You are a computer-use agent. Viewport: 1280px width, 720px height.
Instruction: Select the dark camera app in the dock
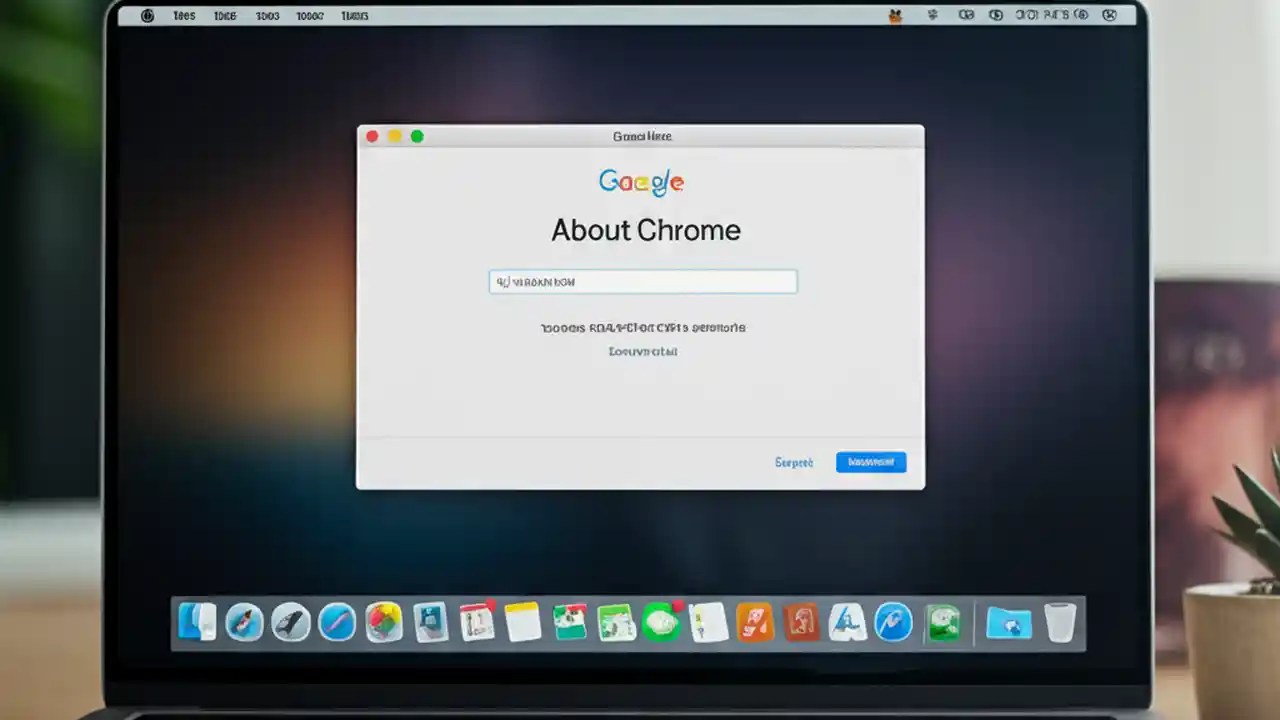pyautogui.click(x=290, y=623)
